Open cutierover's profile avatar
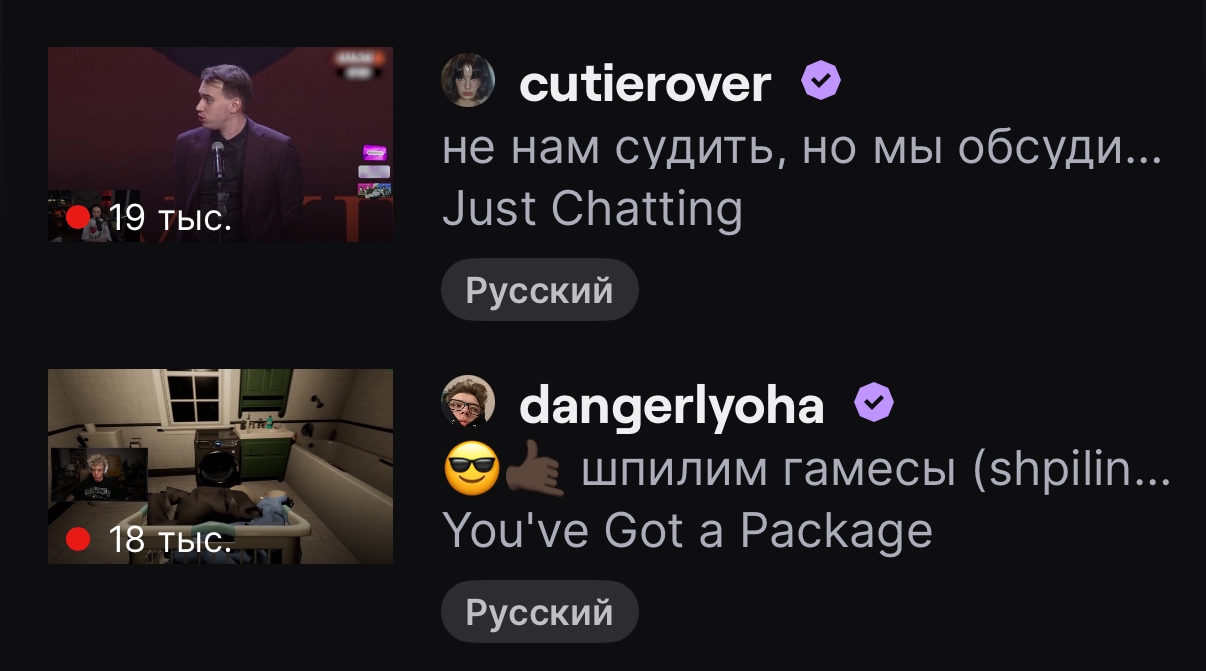Viewport: 1206px width, 671px height. coord(468,80)
